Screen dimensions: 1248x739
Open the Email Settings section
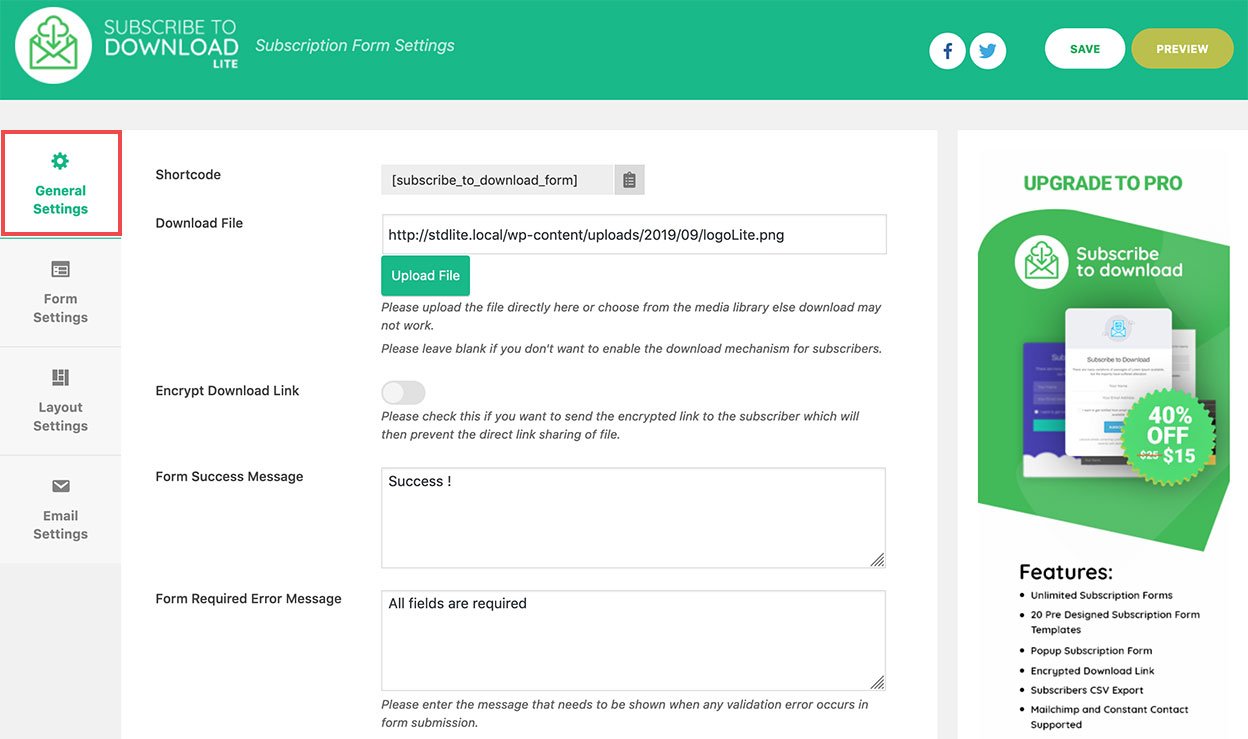(60, 510)
